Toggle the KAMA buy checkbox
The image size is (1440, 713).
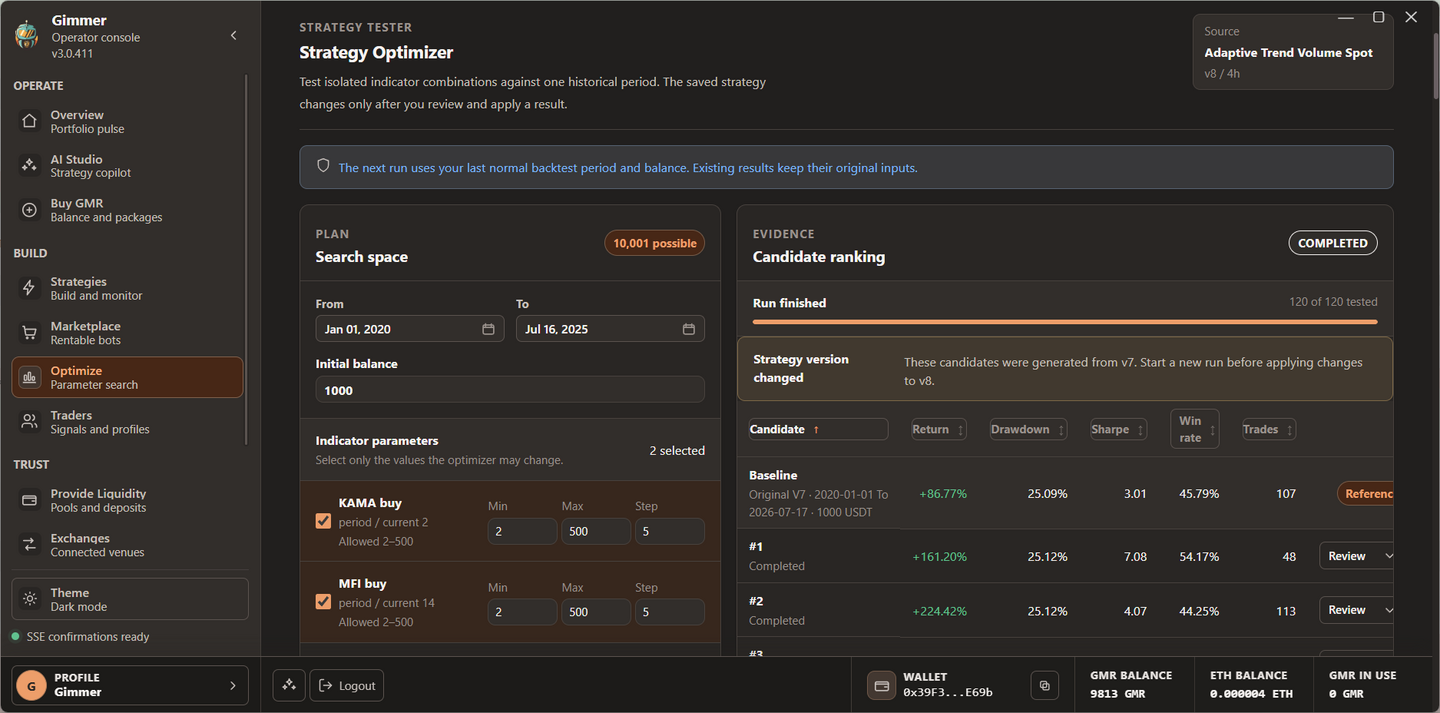(323, 521)
